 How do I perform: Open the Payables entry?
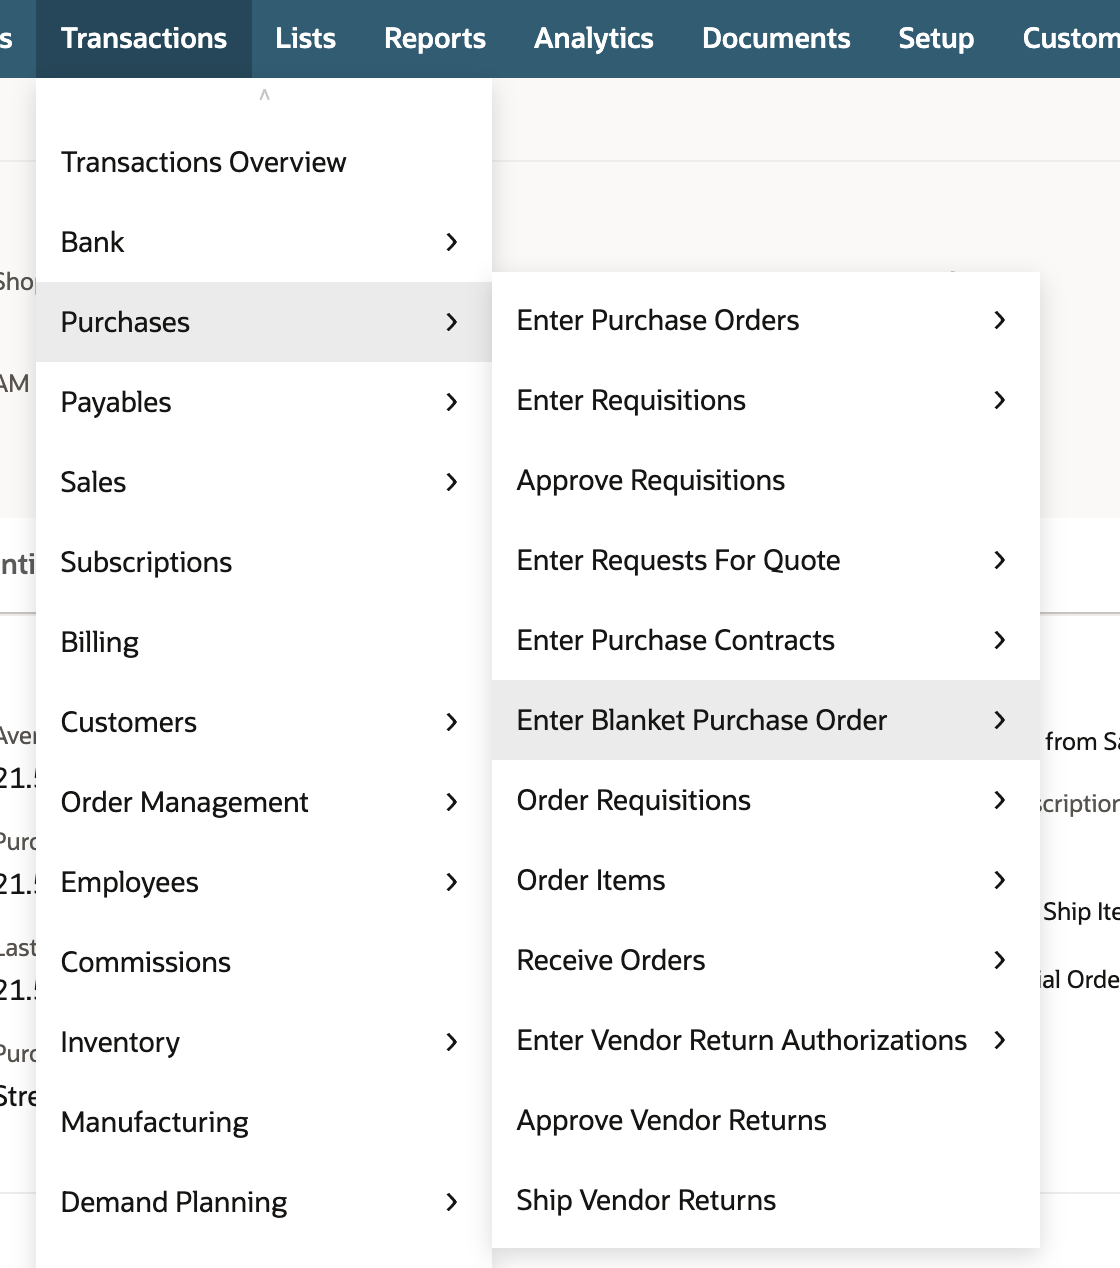point(264,402)
